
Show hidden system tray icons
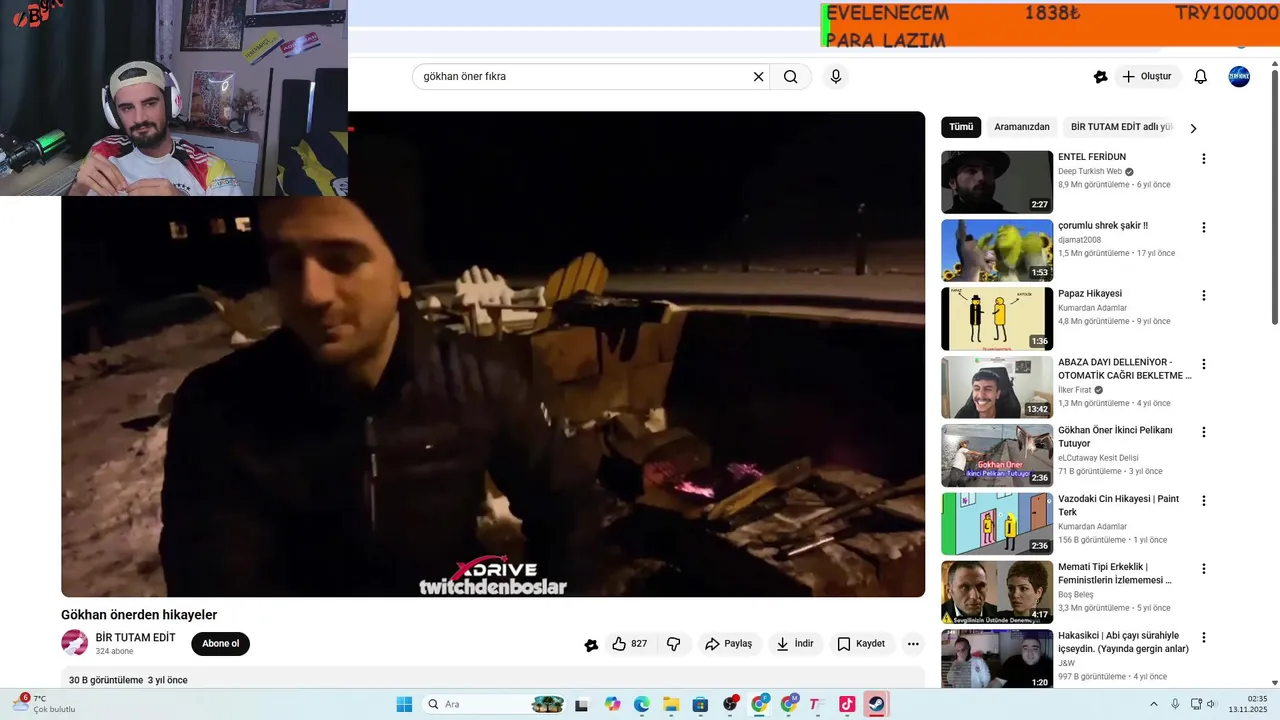pyautogui.click(x=1153, y=704)
